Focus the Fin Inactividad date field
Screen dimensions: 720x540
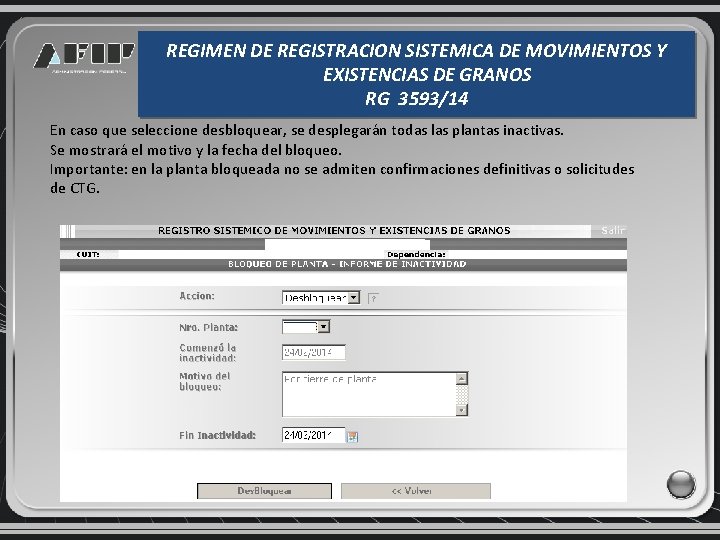point(314,435)
